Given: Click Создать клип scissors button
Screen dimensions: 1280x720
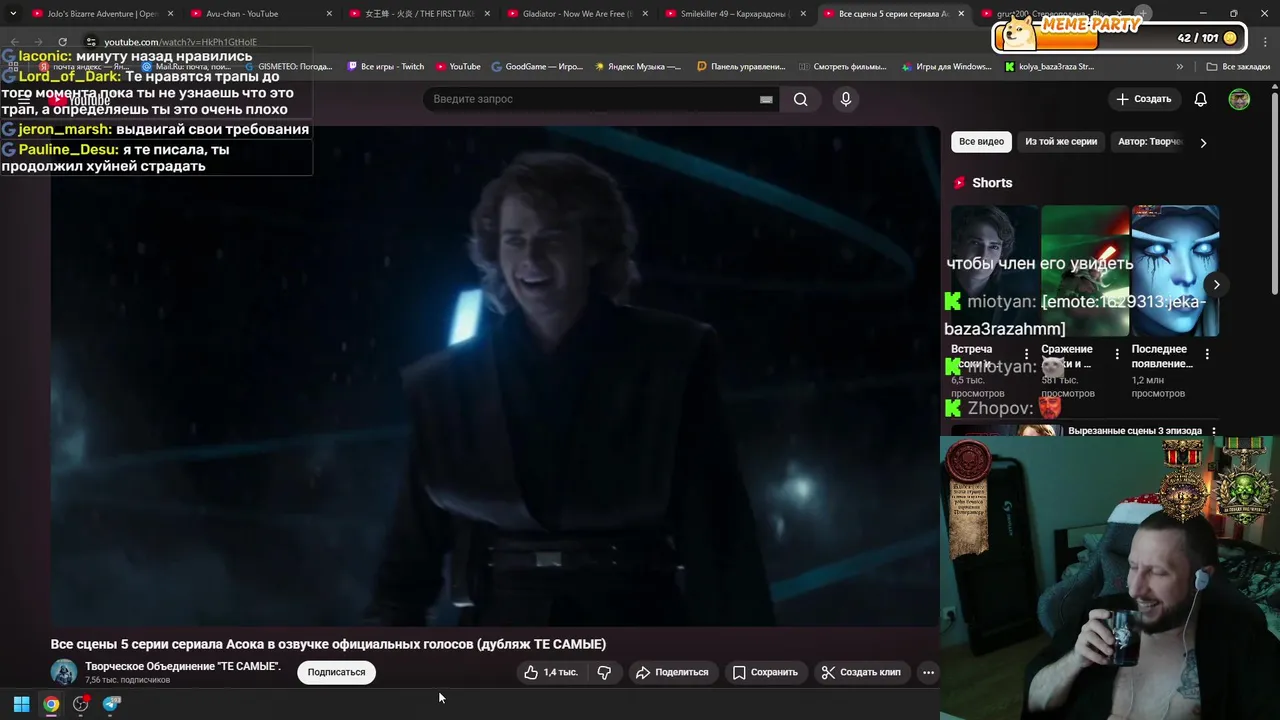Looking at the screenshot, I should (861, 672).
